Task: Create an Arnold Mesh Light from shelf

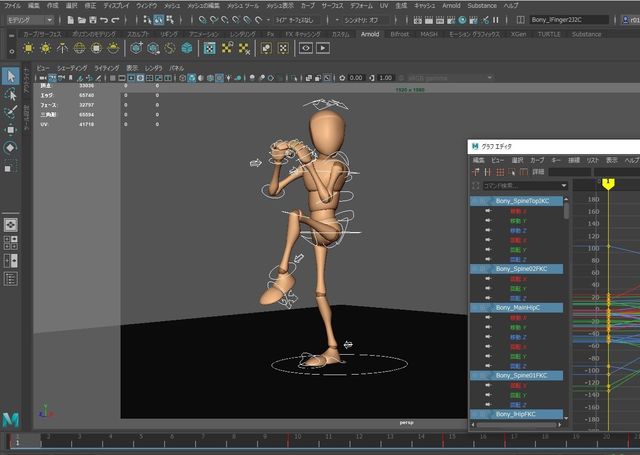Action: click(x=45, y=48)
